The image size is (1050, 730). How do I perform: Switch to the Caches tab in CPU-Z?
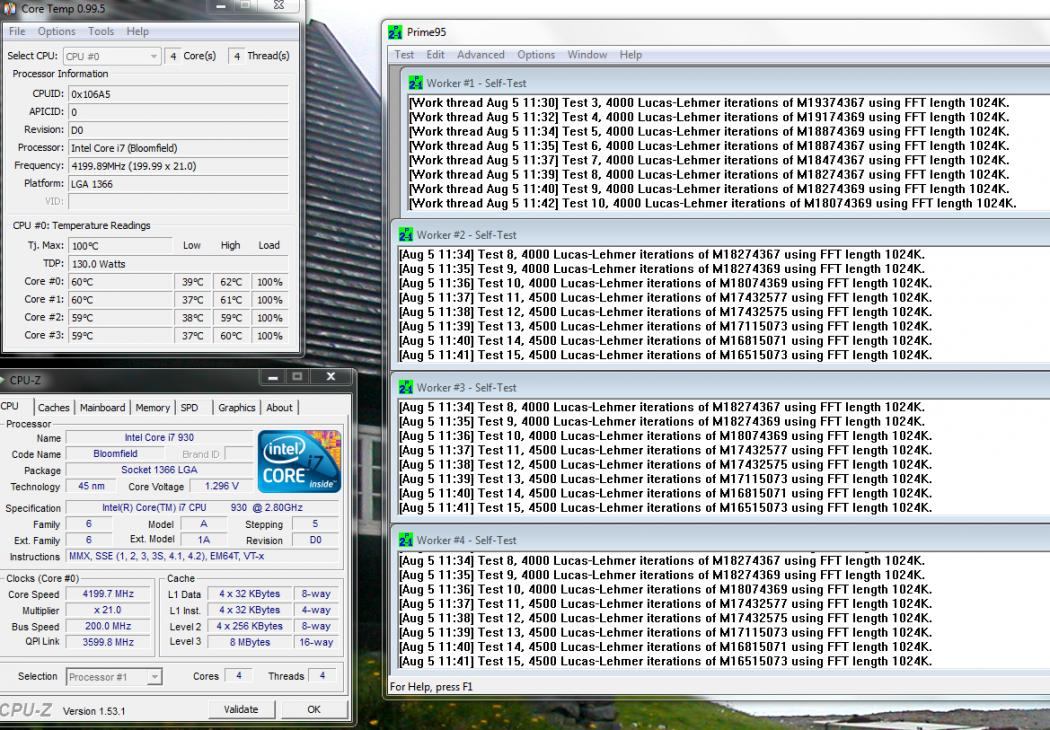[54, 408]
